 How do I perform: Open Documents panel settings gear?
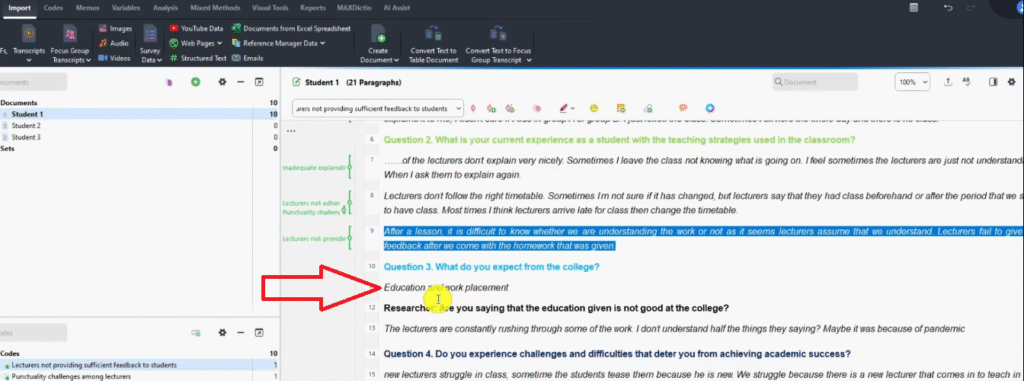tap(222, 82)
